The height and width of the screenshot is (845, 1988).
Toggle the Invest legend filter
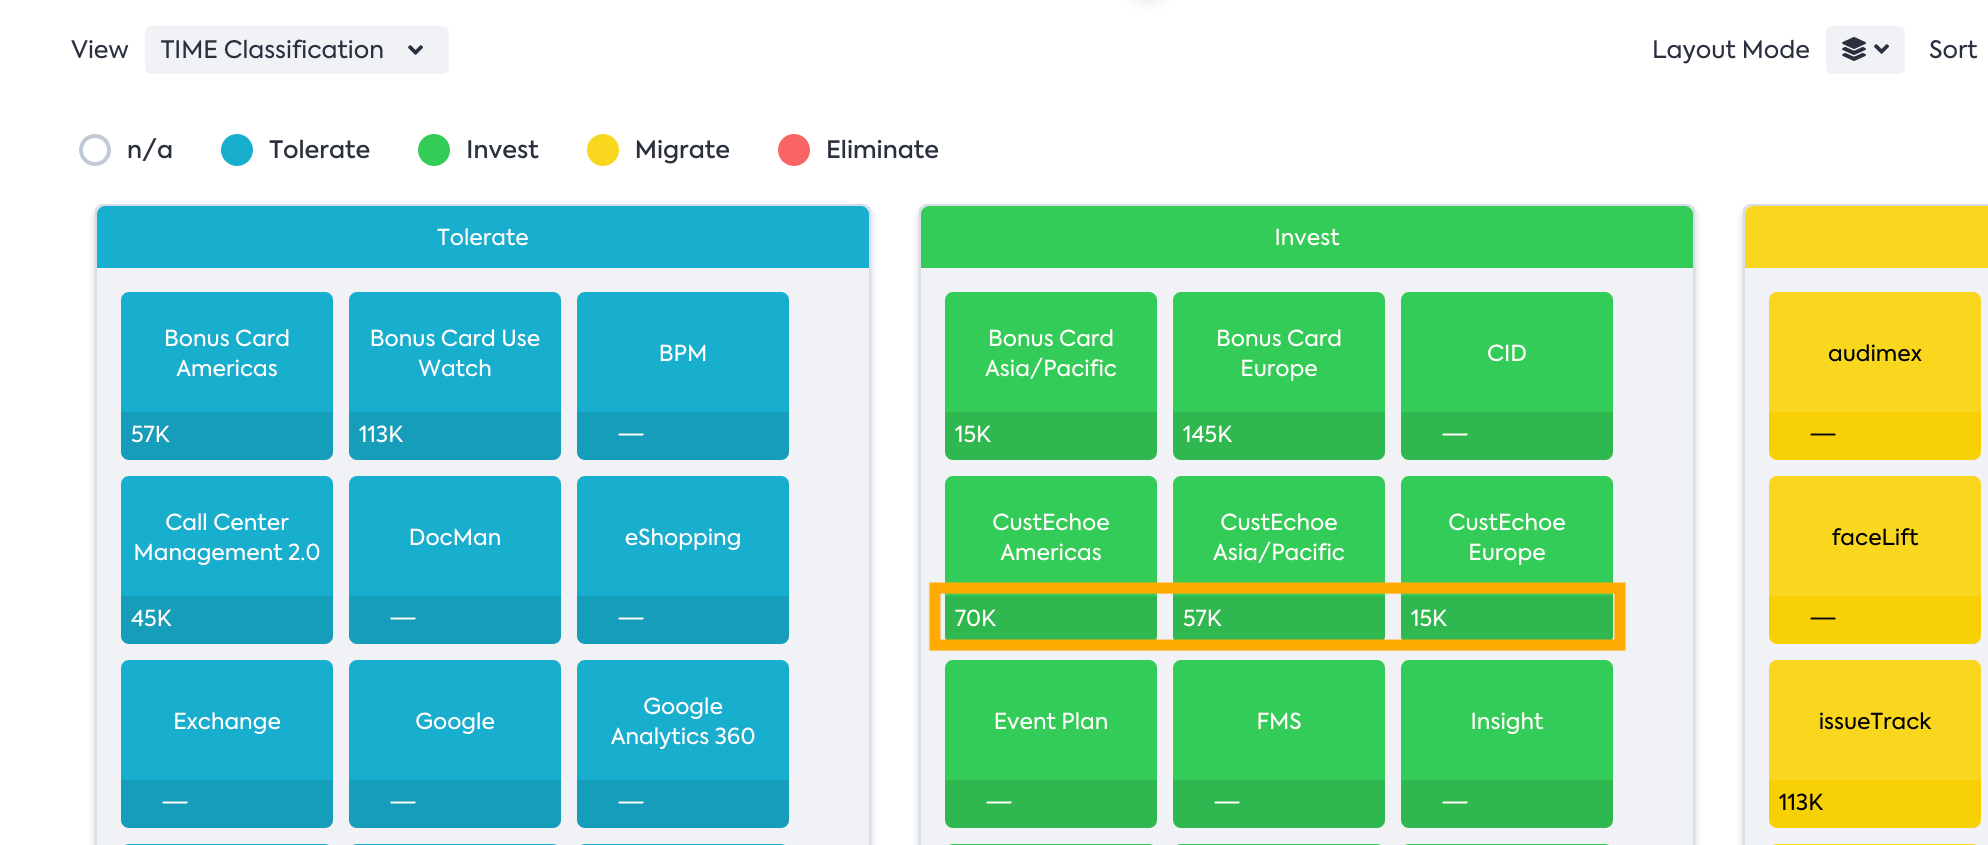tap(478, 150)
